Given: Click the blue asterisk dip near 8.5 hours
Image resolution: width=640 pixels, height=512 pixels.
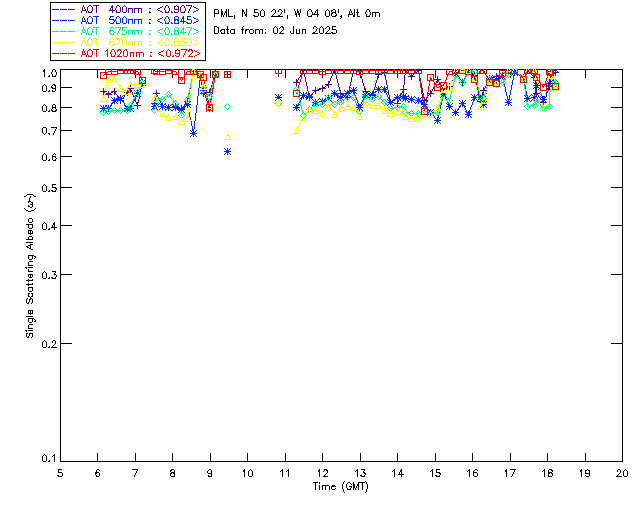Looking at the screenshot, I should tap(193, 134).
